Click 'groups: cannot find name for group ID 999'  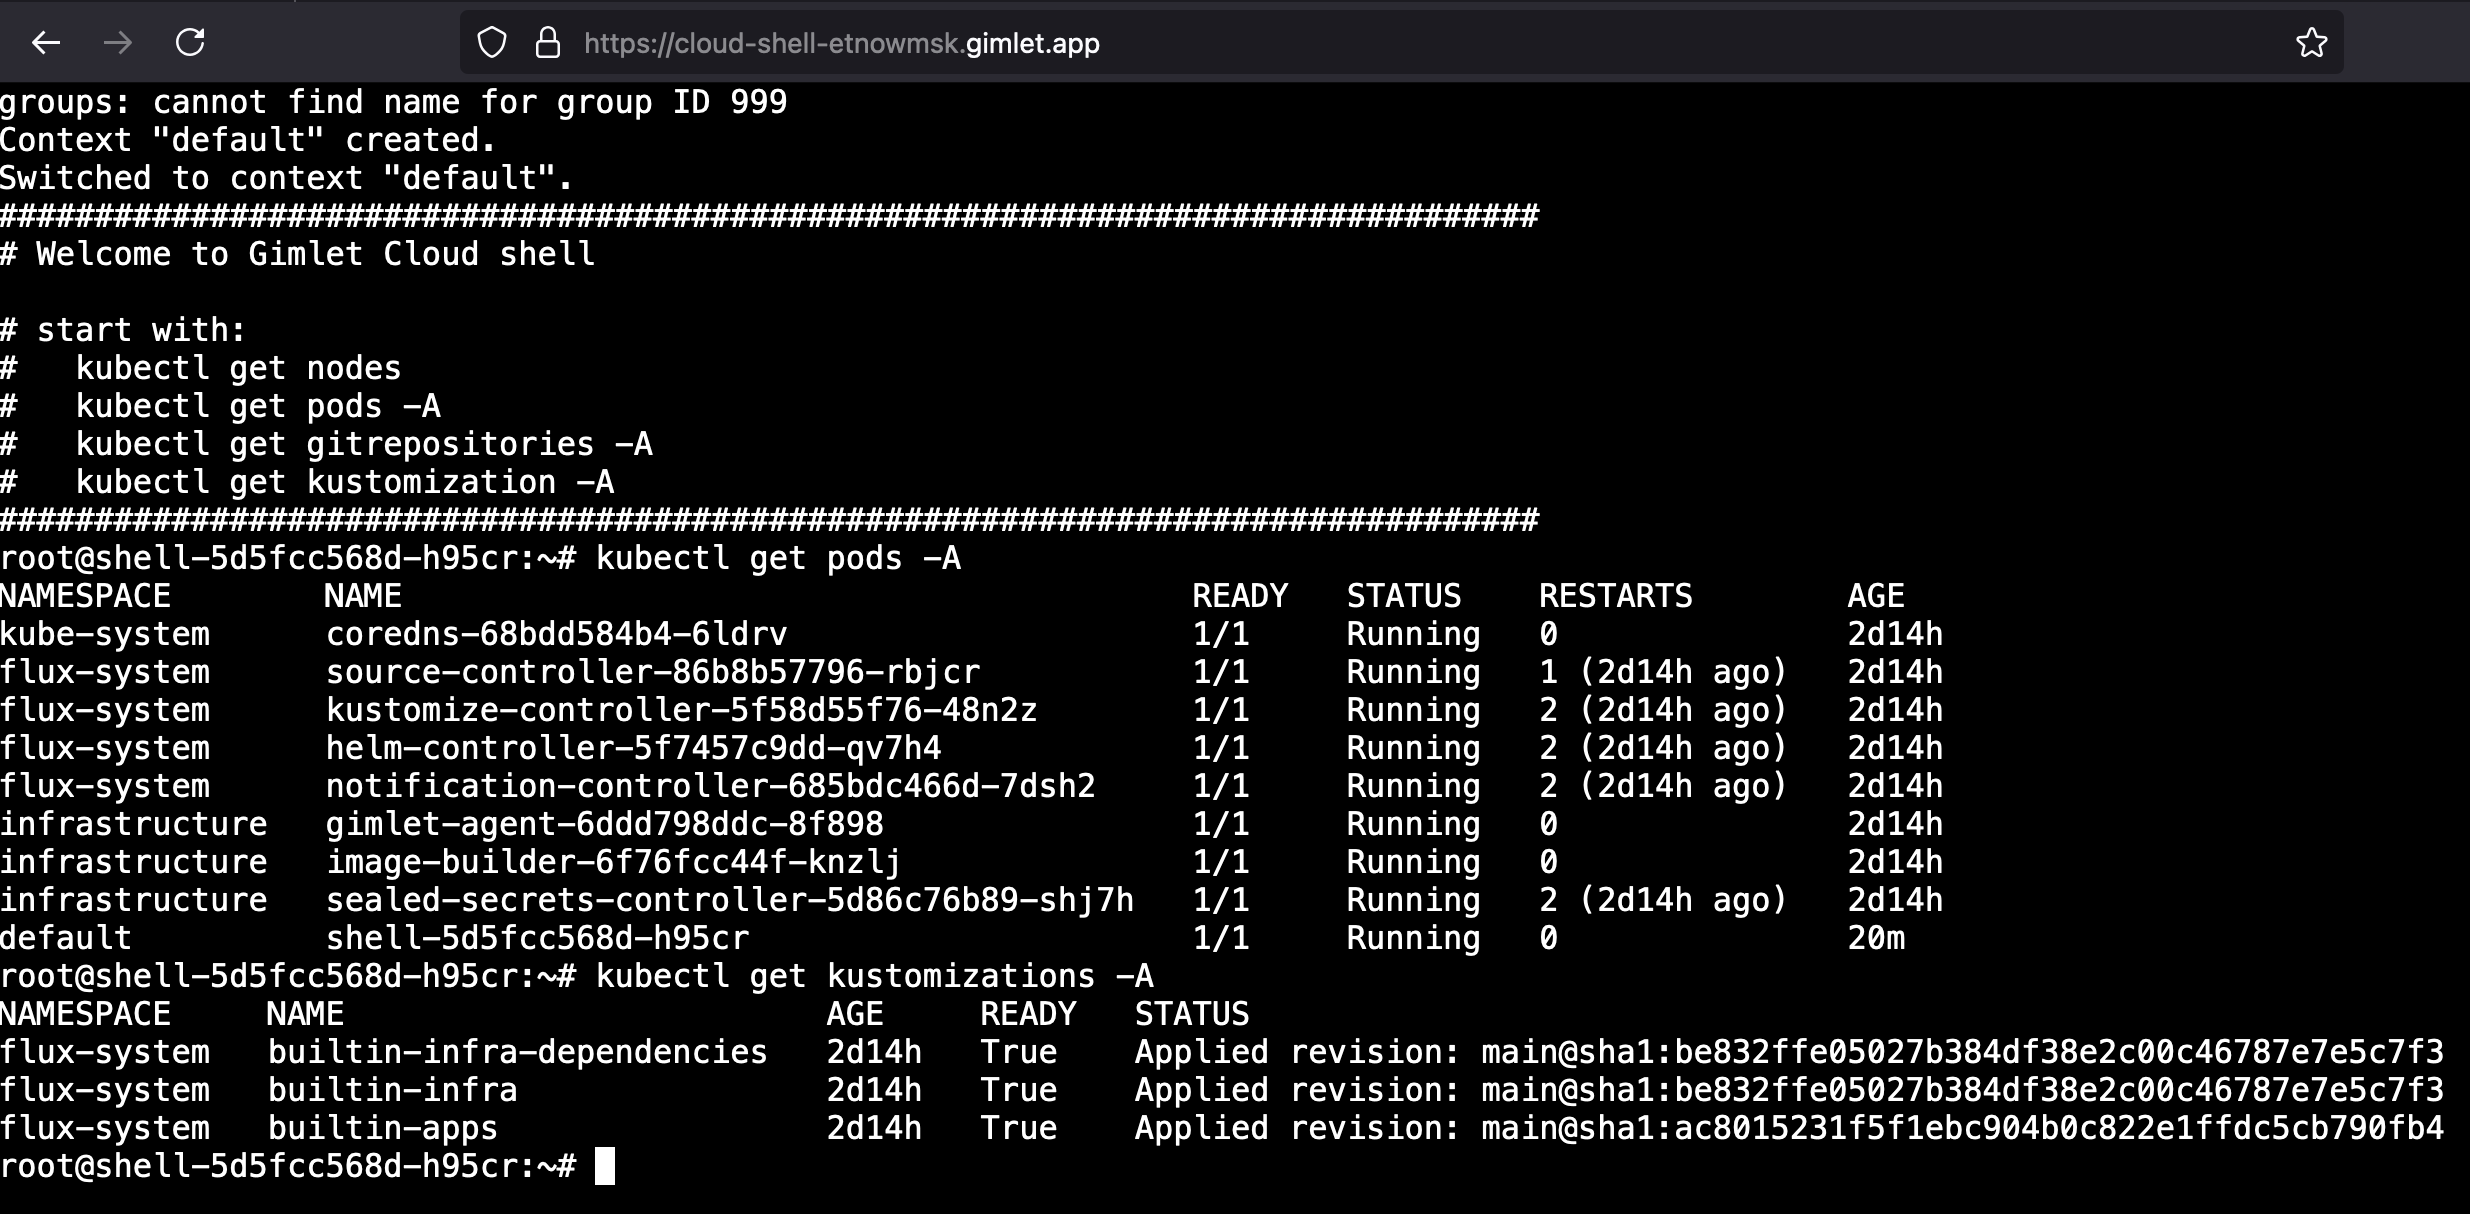(394, 102)
